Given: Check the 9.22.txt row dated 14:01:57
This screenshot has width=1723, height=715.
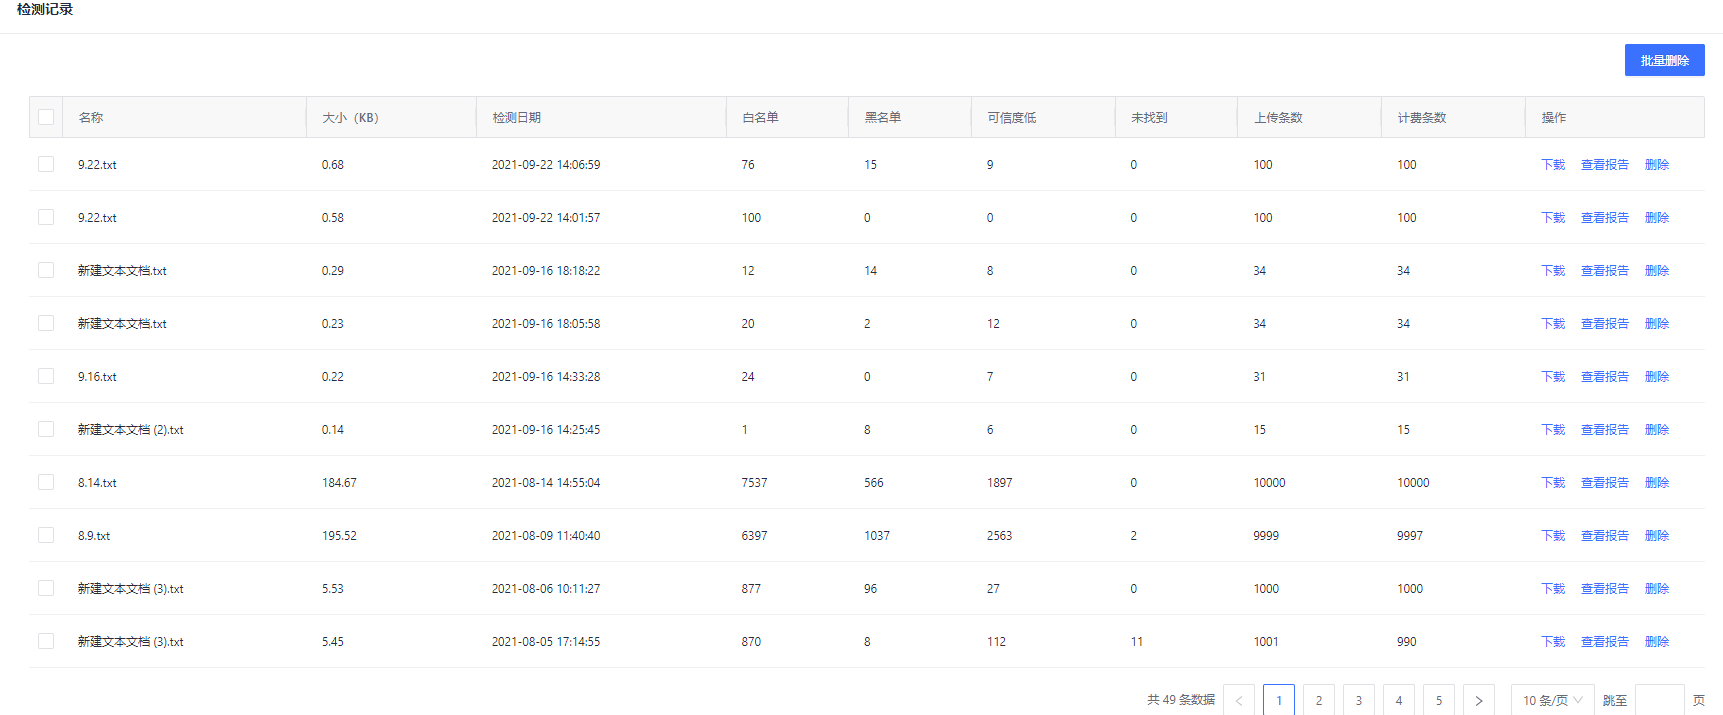Looking at the screenshot, I should point(46,217).
